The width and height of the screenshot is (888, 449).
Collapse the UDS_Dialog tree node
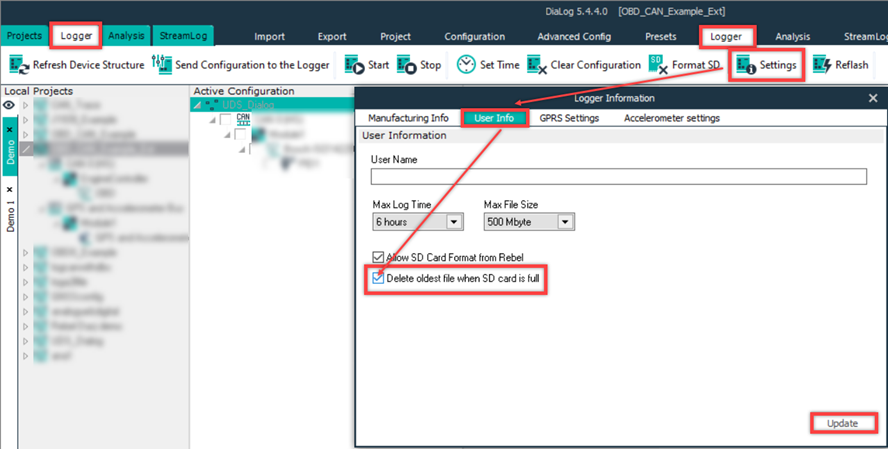tap(197, 105)
